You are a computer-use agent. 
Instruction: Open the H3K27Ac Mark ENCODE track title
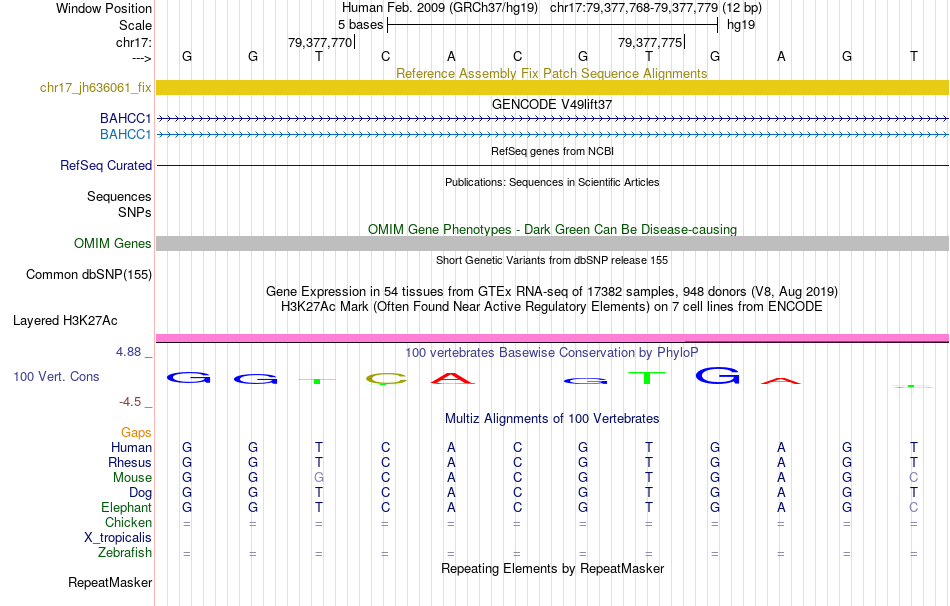tap(552, 307)
